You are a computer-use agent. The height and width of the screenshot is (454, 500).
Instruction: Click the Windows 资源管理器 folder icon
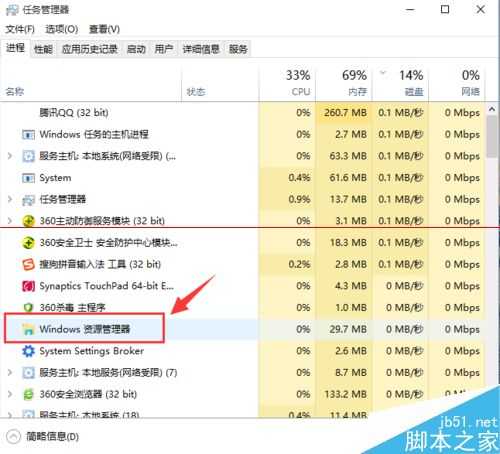tap(28, 329)
